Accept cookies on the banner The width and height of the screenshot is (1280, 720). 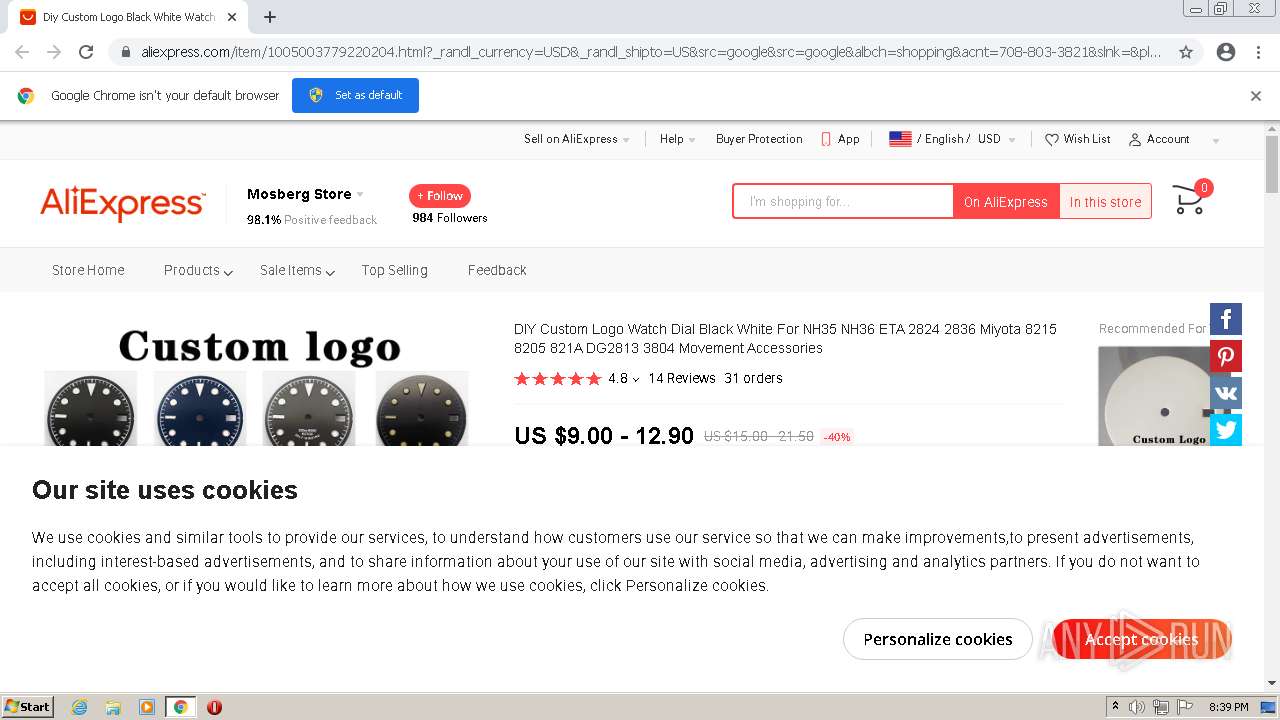pyautogui.click(x=1141, y=639)
